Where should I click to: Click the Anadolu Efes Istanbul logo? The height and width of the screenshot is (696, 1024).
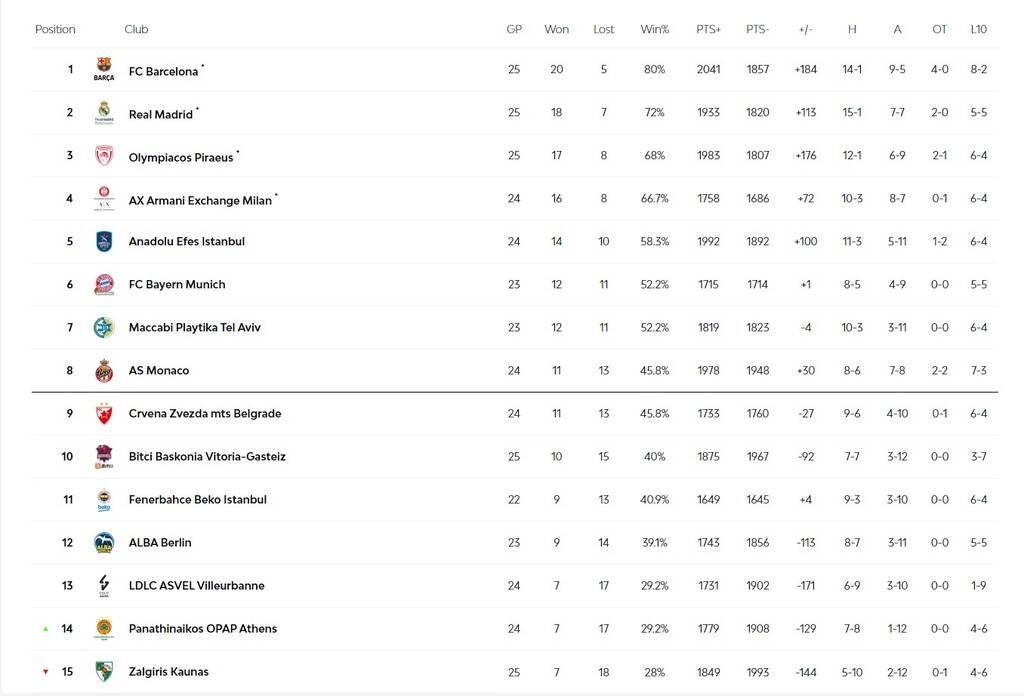(104, 241)
